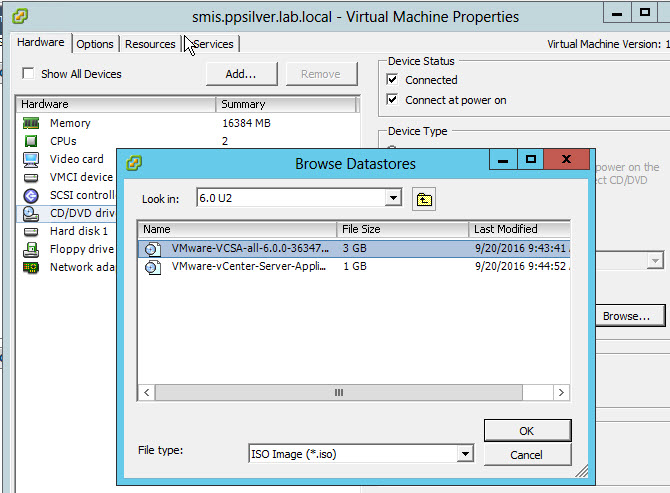Select the VMware-VCSA-all-6.0.0 ISO file name
This screenshot has width=670, height=493.
(250, 248)
